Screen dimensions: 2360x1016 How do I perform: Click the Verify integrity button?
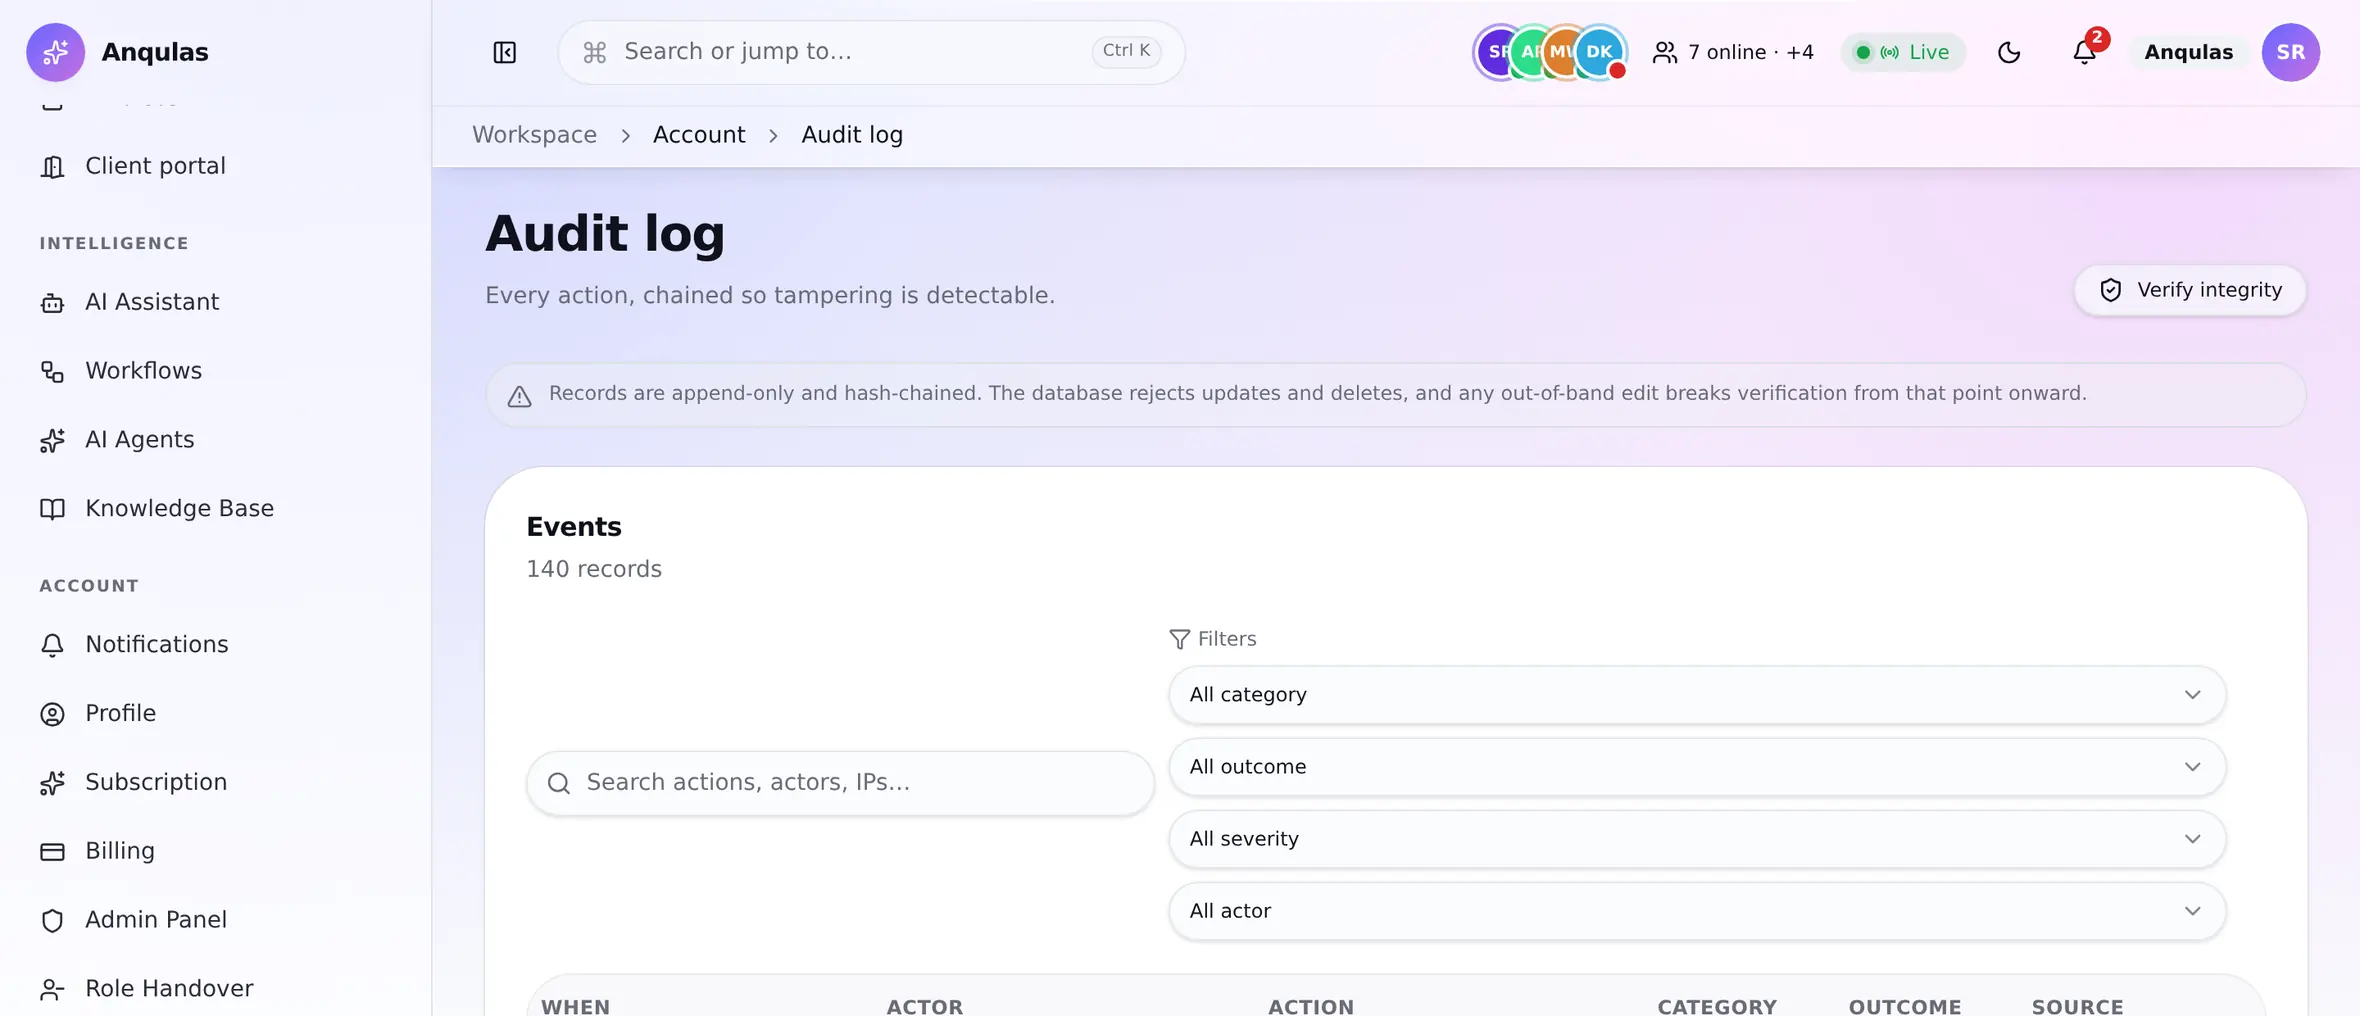(x=2190, y=290)
